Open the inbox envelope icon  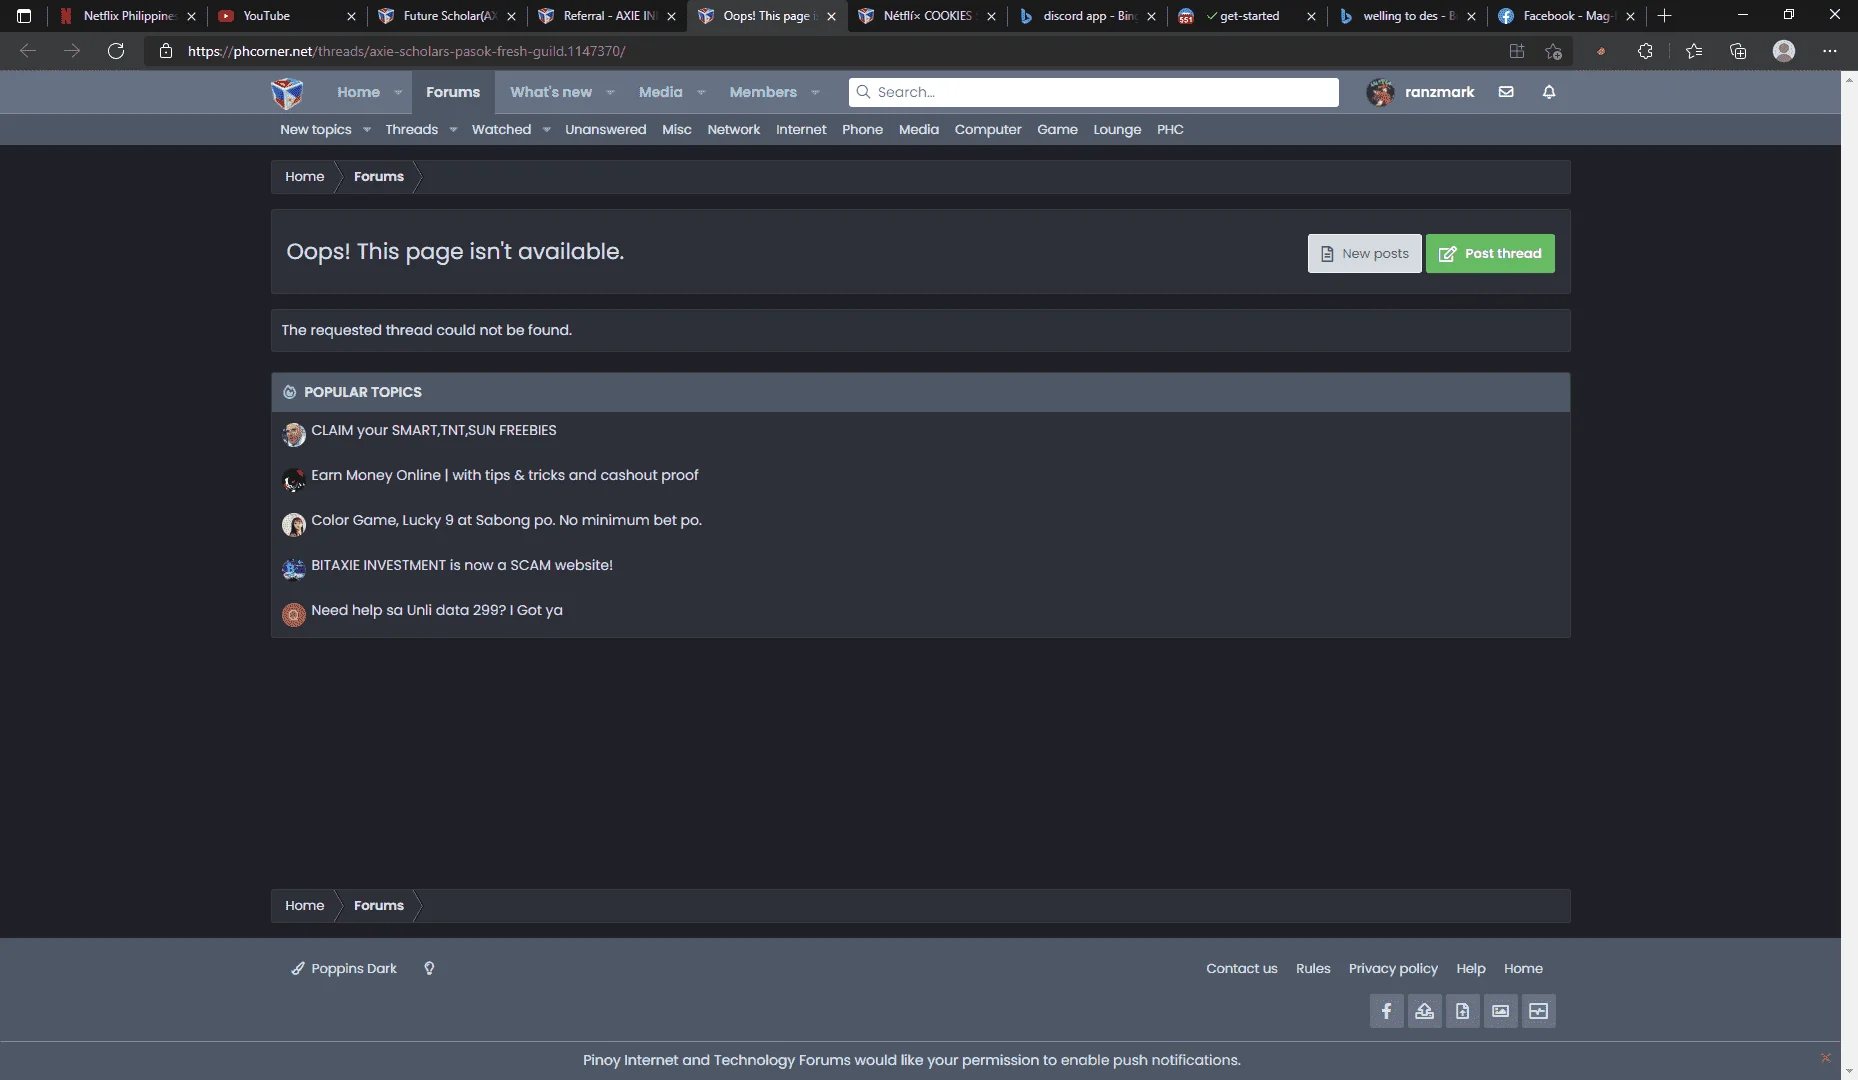point(1506,92)
